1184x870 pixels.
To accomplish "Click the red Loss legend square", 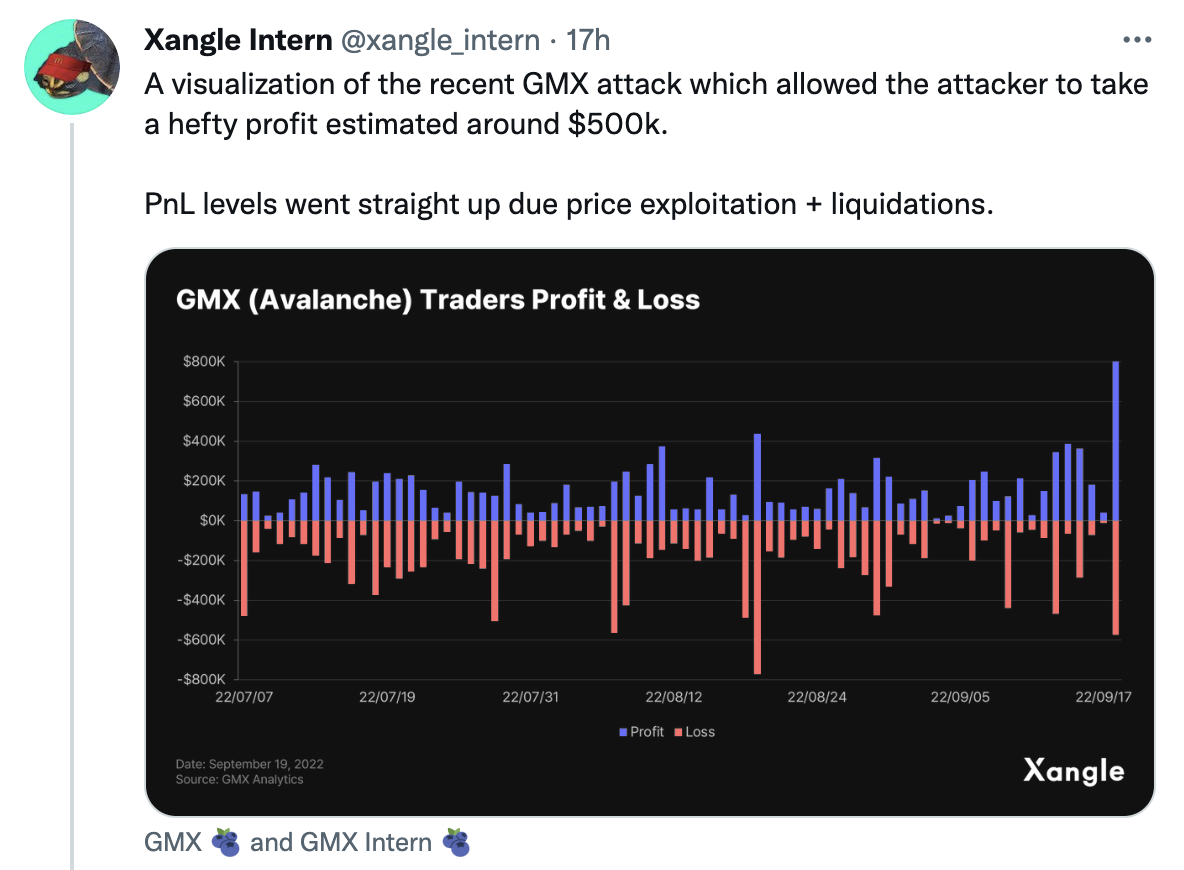I will 677,732.
